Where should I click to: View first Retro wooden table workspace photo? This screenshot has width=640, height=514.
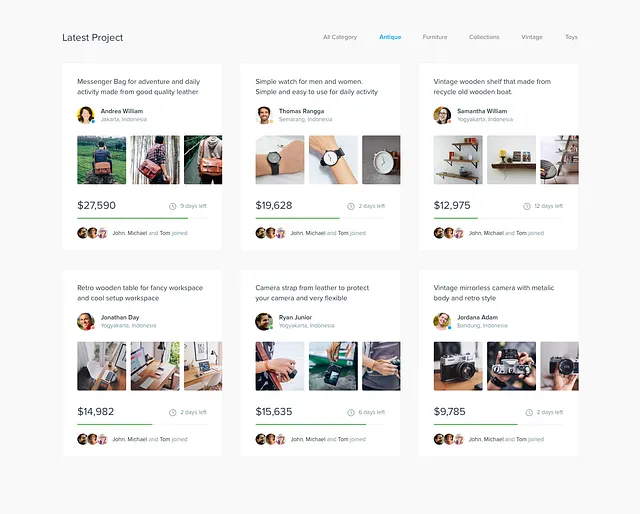(x=102, y=366)
